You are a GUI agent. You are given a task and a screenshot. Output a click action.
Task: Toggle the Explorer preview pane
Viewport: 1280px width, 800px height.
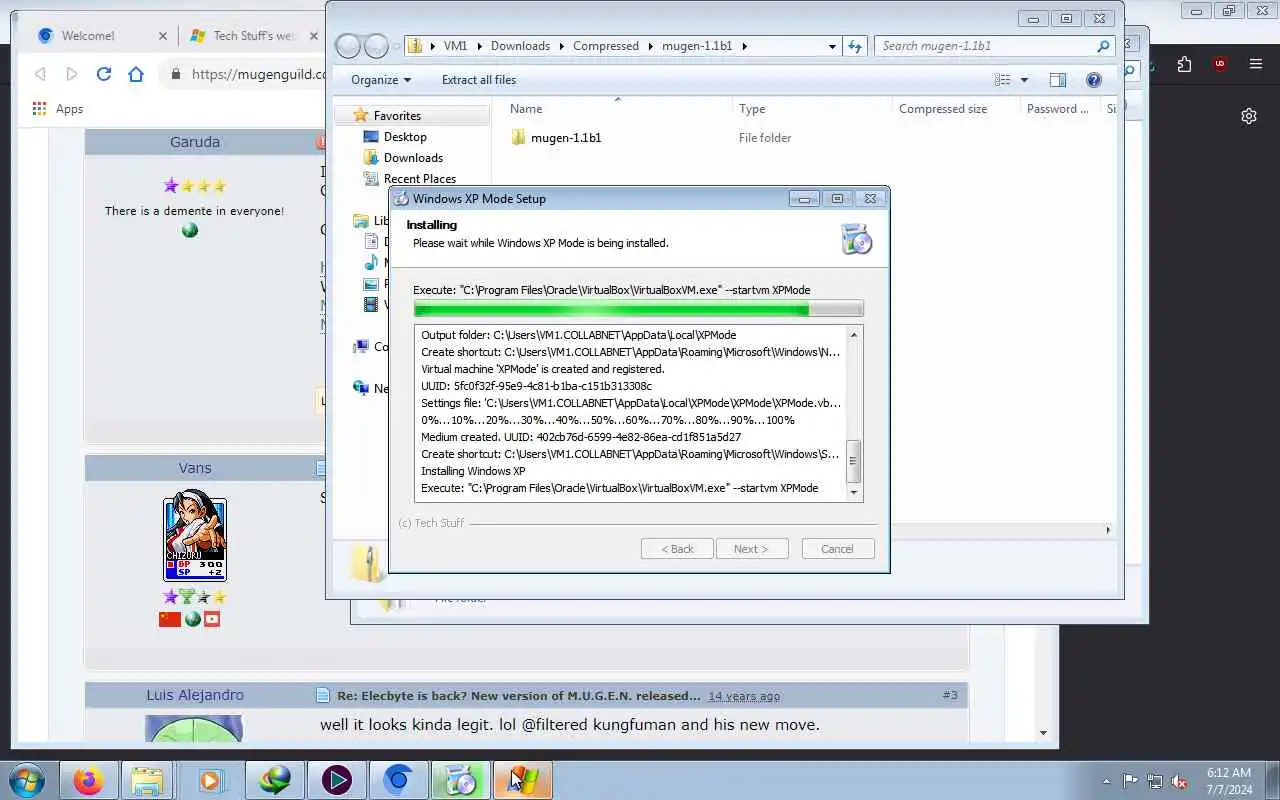tap(1058, 80)
